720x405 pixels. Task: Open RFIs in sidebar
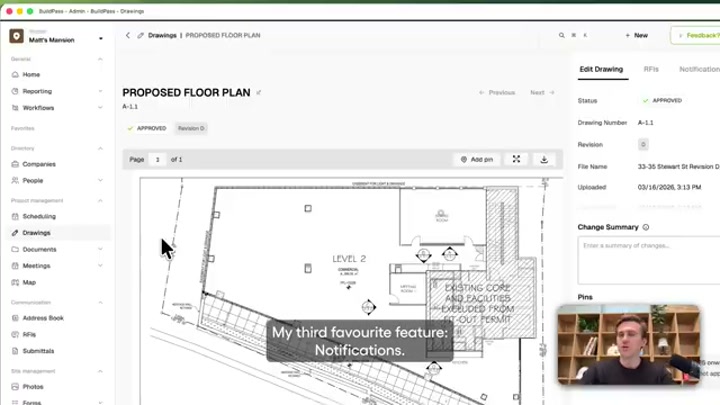point(29,334)
